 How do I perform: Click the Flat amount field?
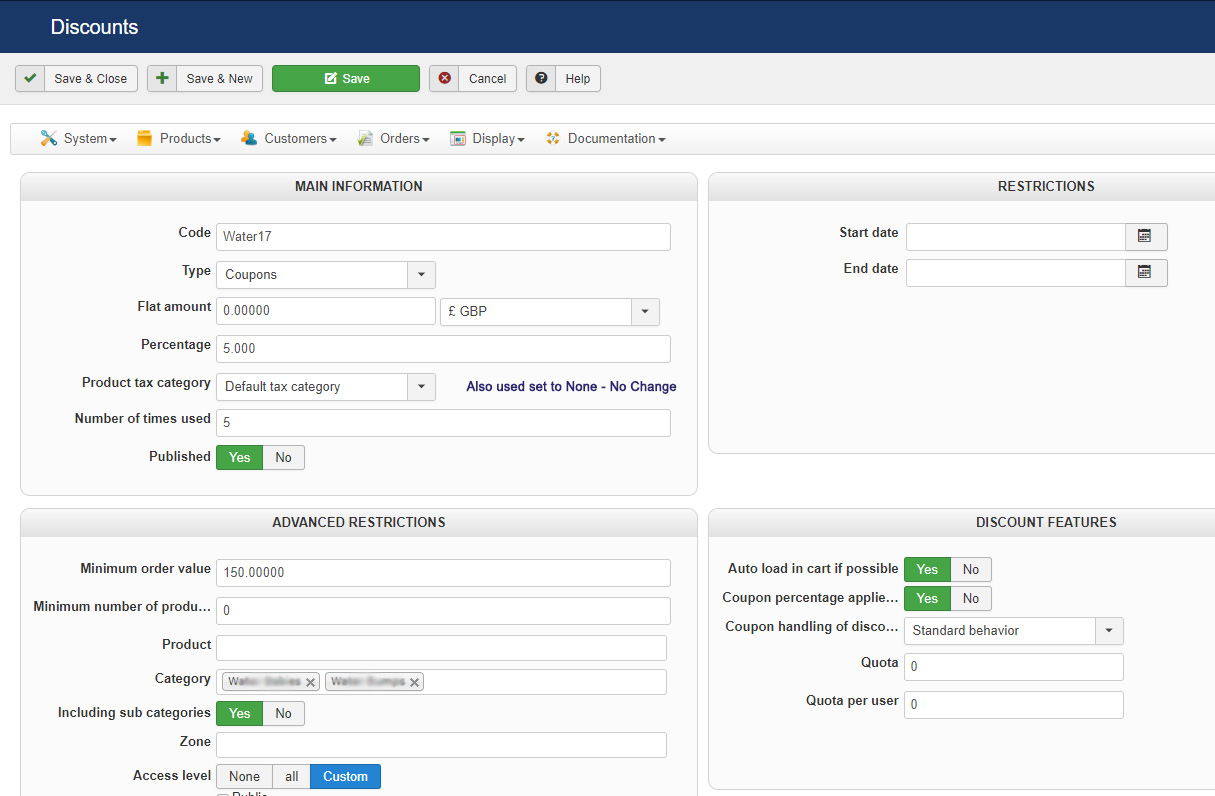click(x=326, y=311)
